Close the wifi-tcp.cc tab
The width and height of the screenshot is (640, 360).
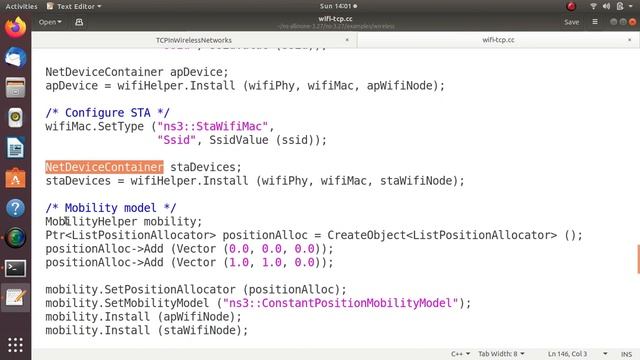click(x=629, y=40)
